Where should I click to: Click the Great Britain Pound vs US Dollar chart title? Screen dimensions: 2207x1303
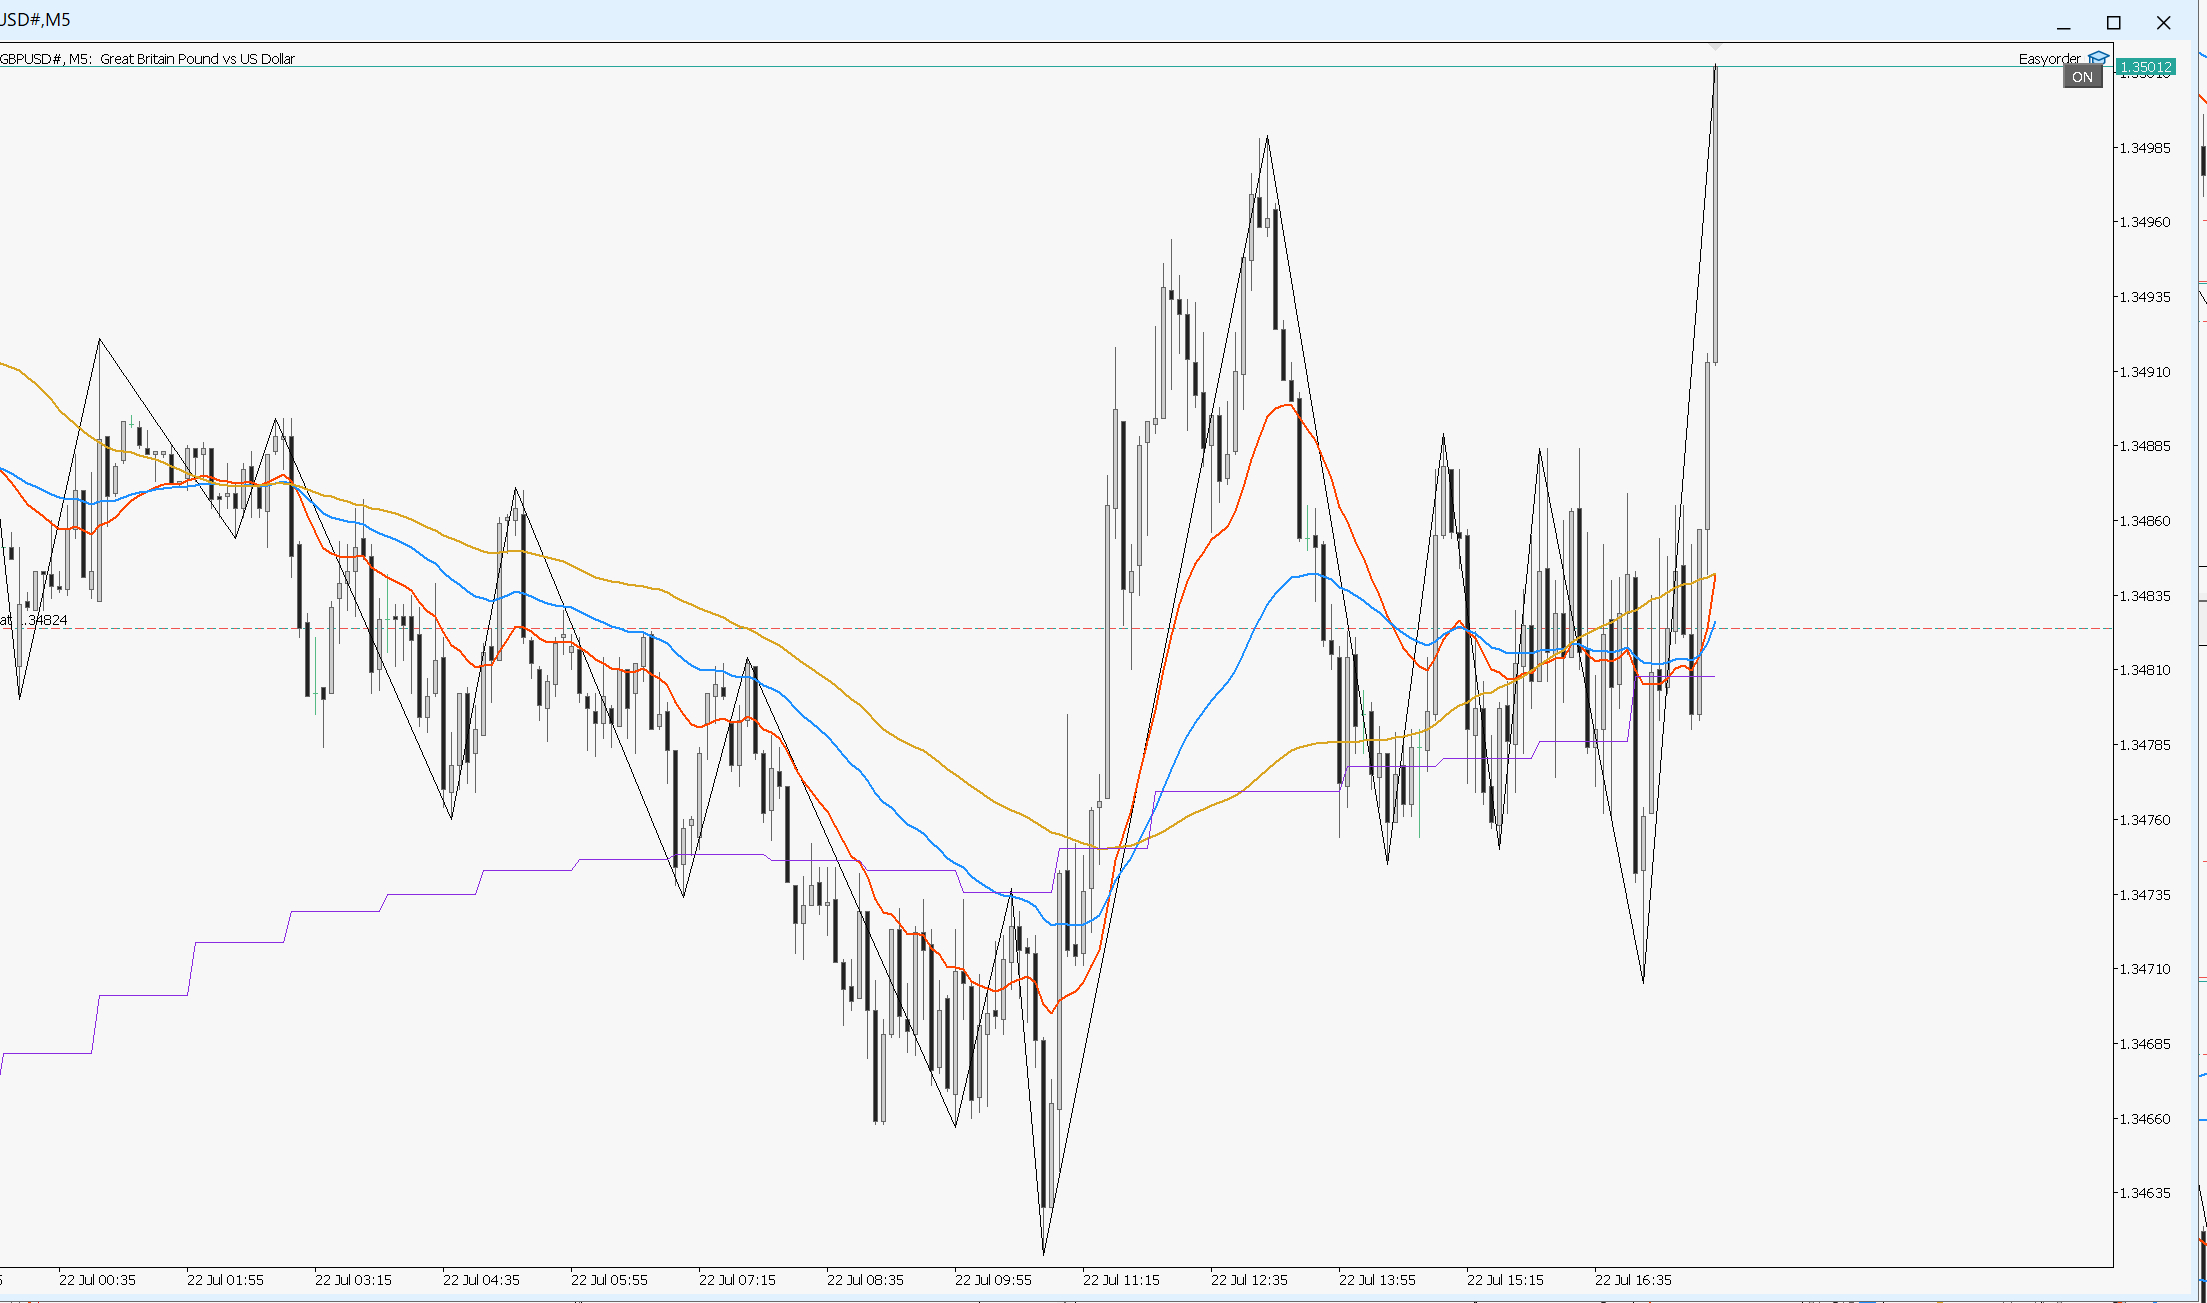click(197, 59)
